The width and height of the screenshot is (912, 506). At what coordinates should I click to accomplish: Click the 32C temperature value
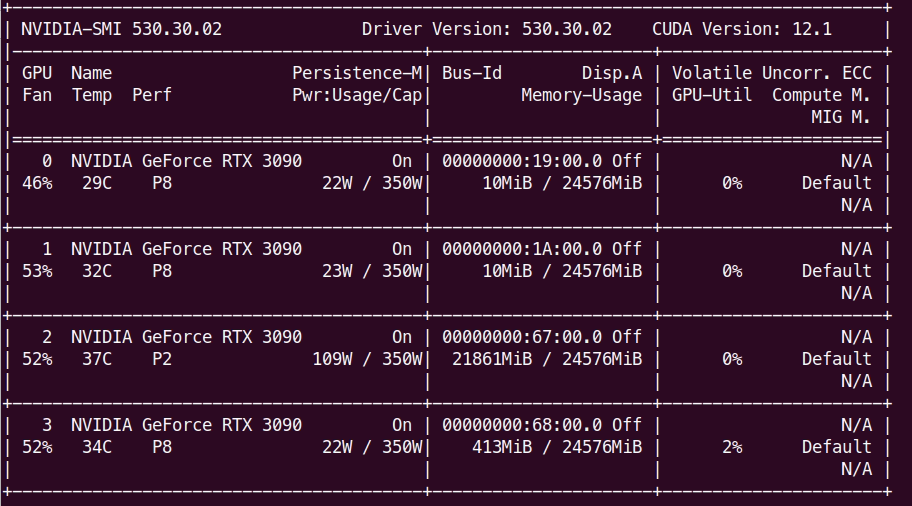97,271
